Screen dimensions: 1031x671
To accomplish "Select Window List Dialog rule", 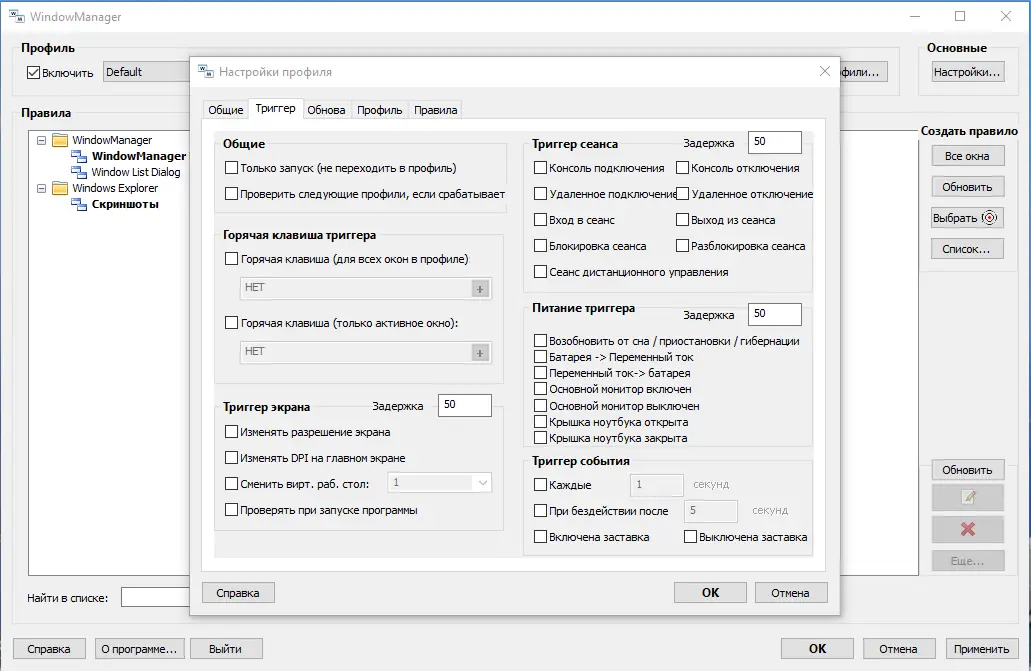I will tap(135, 172).
